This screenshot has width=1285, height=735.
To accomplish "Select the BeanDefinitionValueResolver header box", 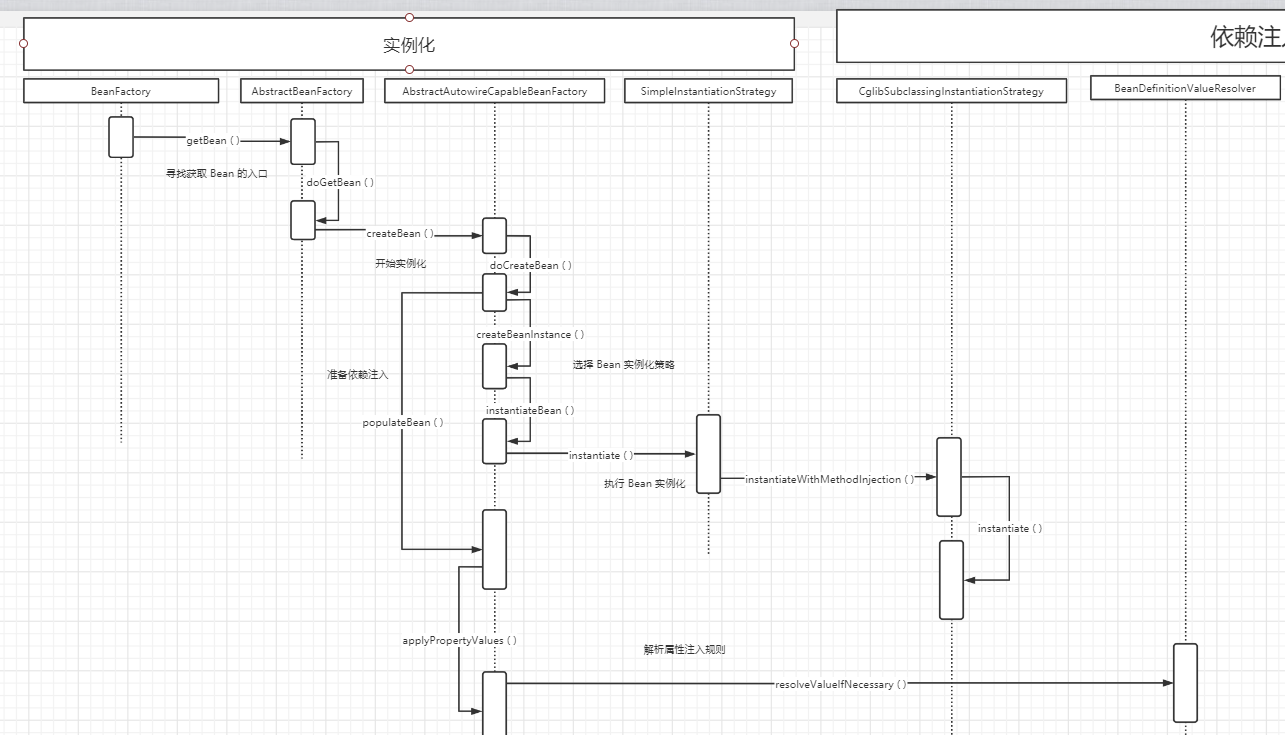I will coord(1185,89).
